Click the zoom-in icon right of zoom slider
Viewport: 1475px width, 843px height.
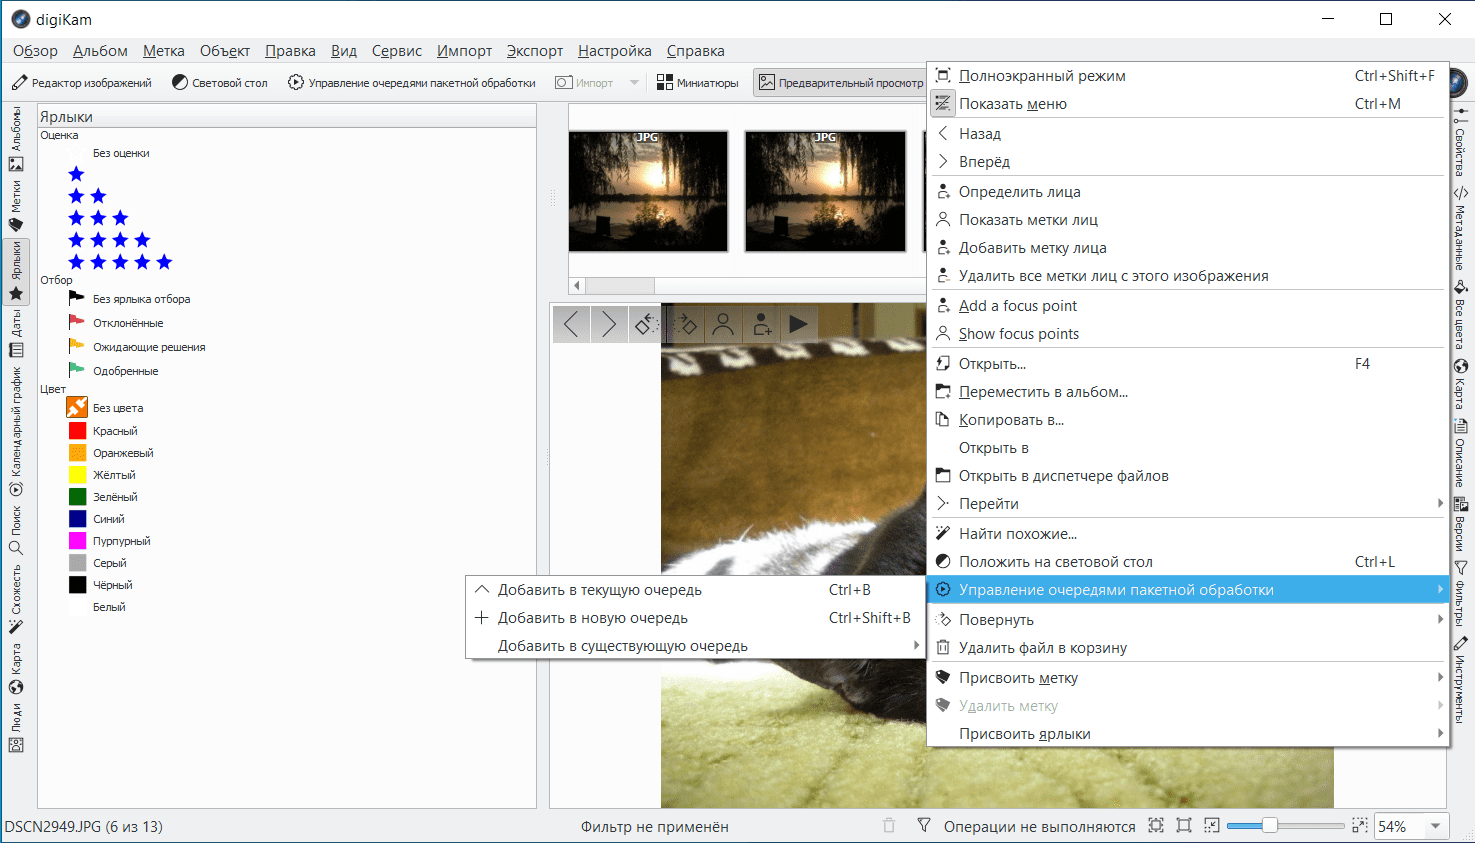click(1359, 826)
